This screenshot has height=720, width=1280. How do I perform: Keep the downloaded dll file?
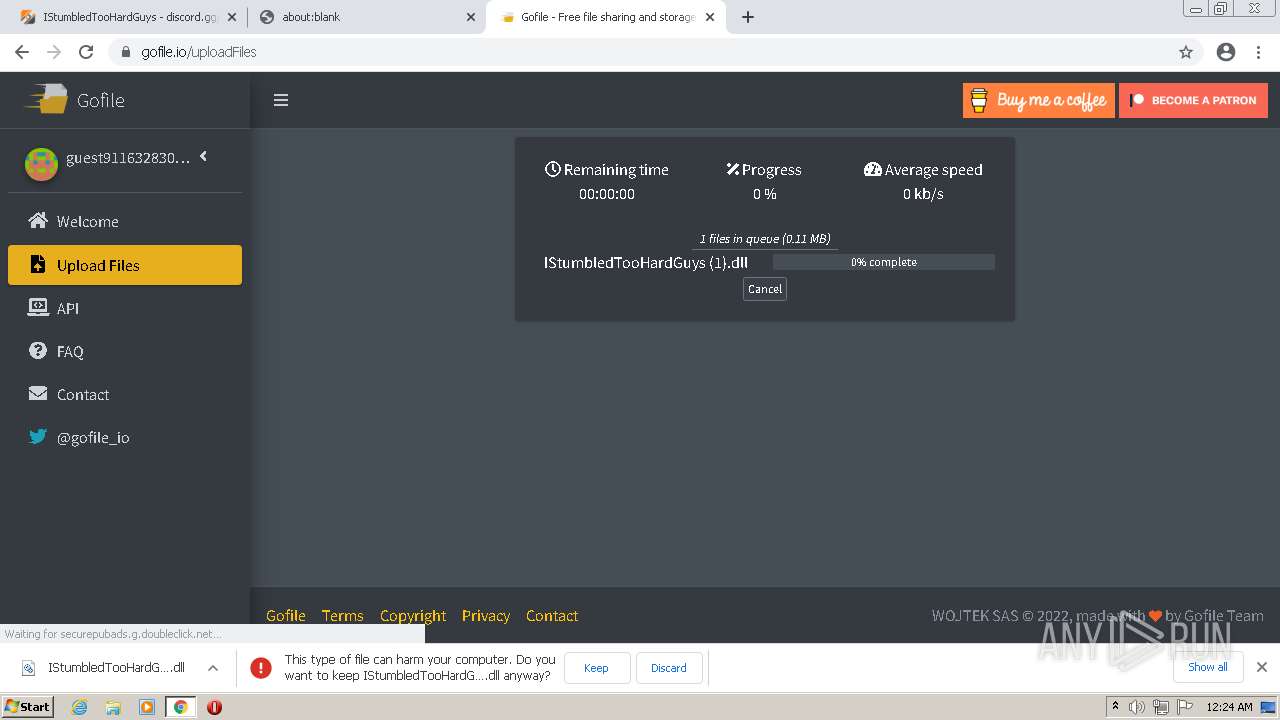pyautogui.click(x=597, y=668)
